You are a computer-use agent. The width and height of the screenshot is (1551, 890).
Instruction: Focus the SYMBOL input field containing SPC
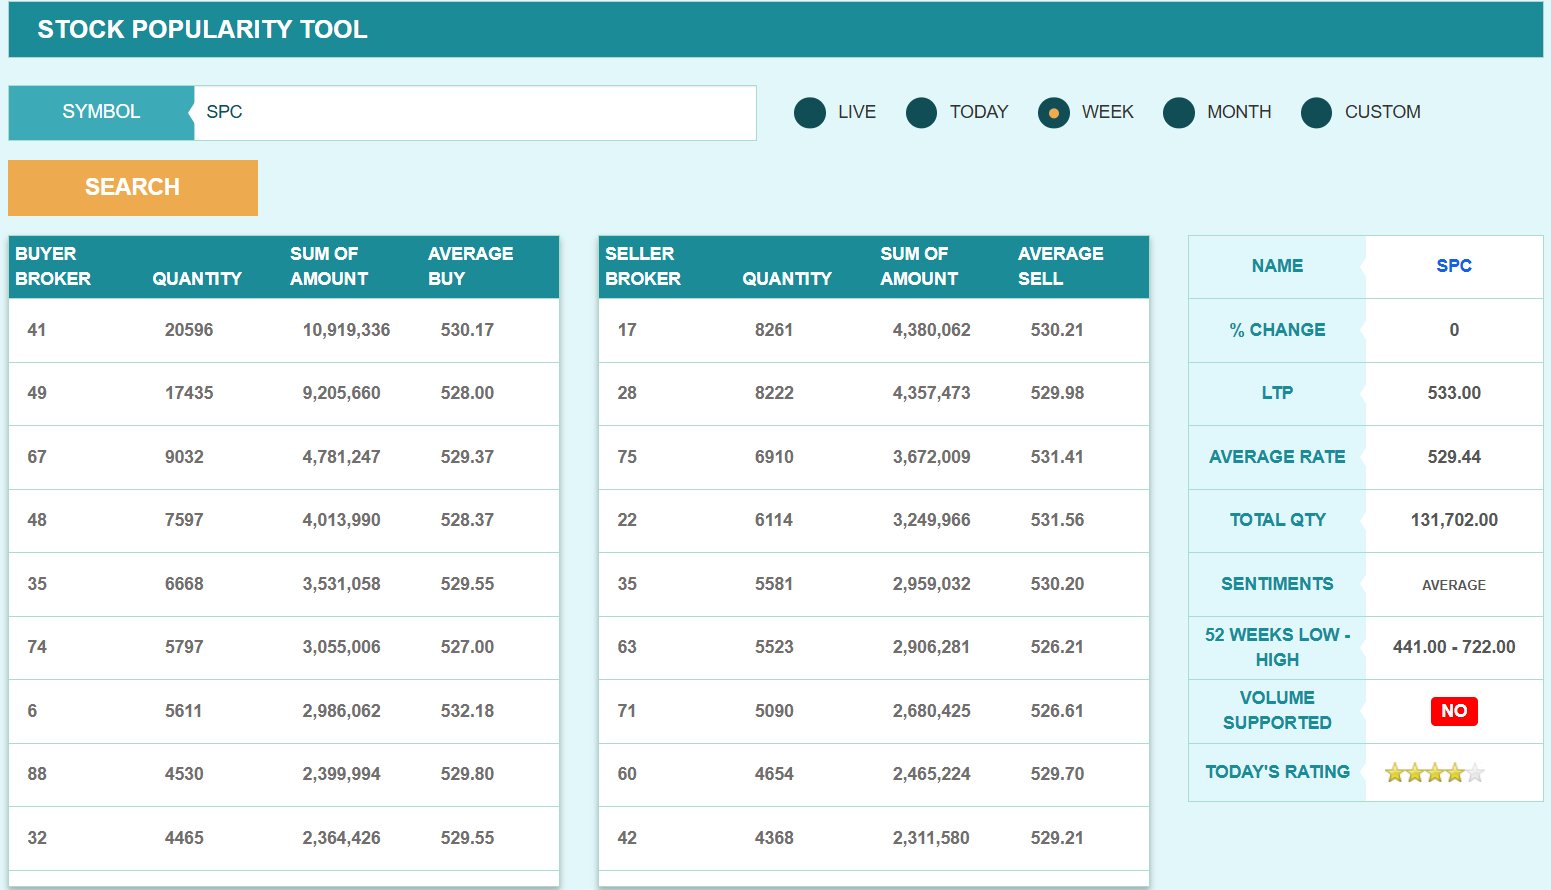[x=474, y=113]
